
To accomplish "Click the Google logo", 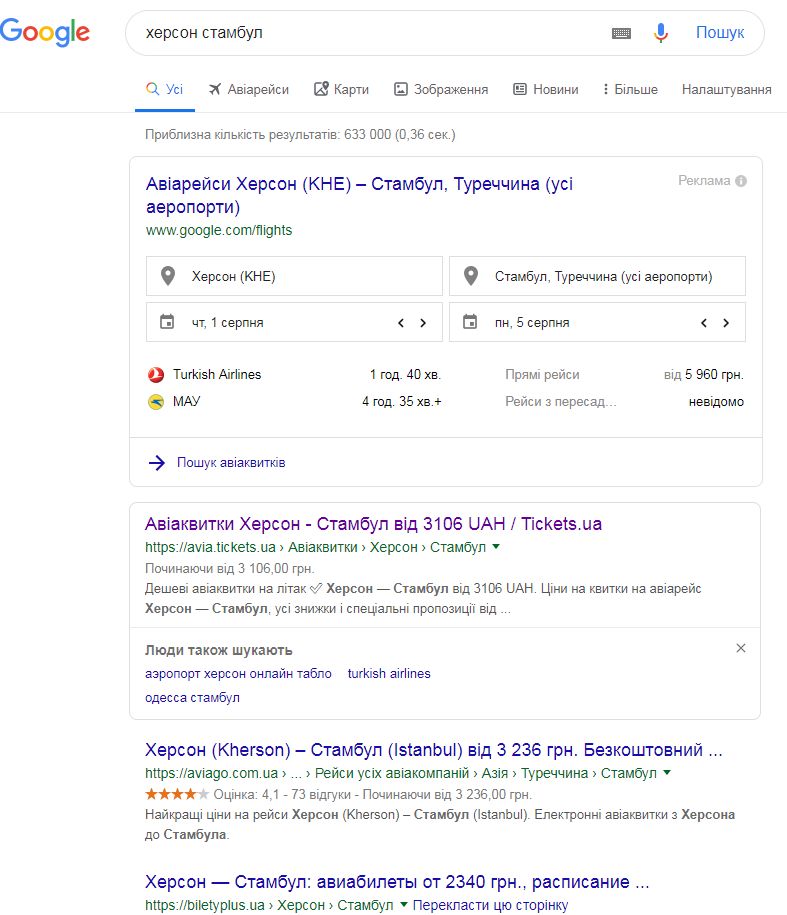I will [45, 32].
